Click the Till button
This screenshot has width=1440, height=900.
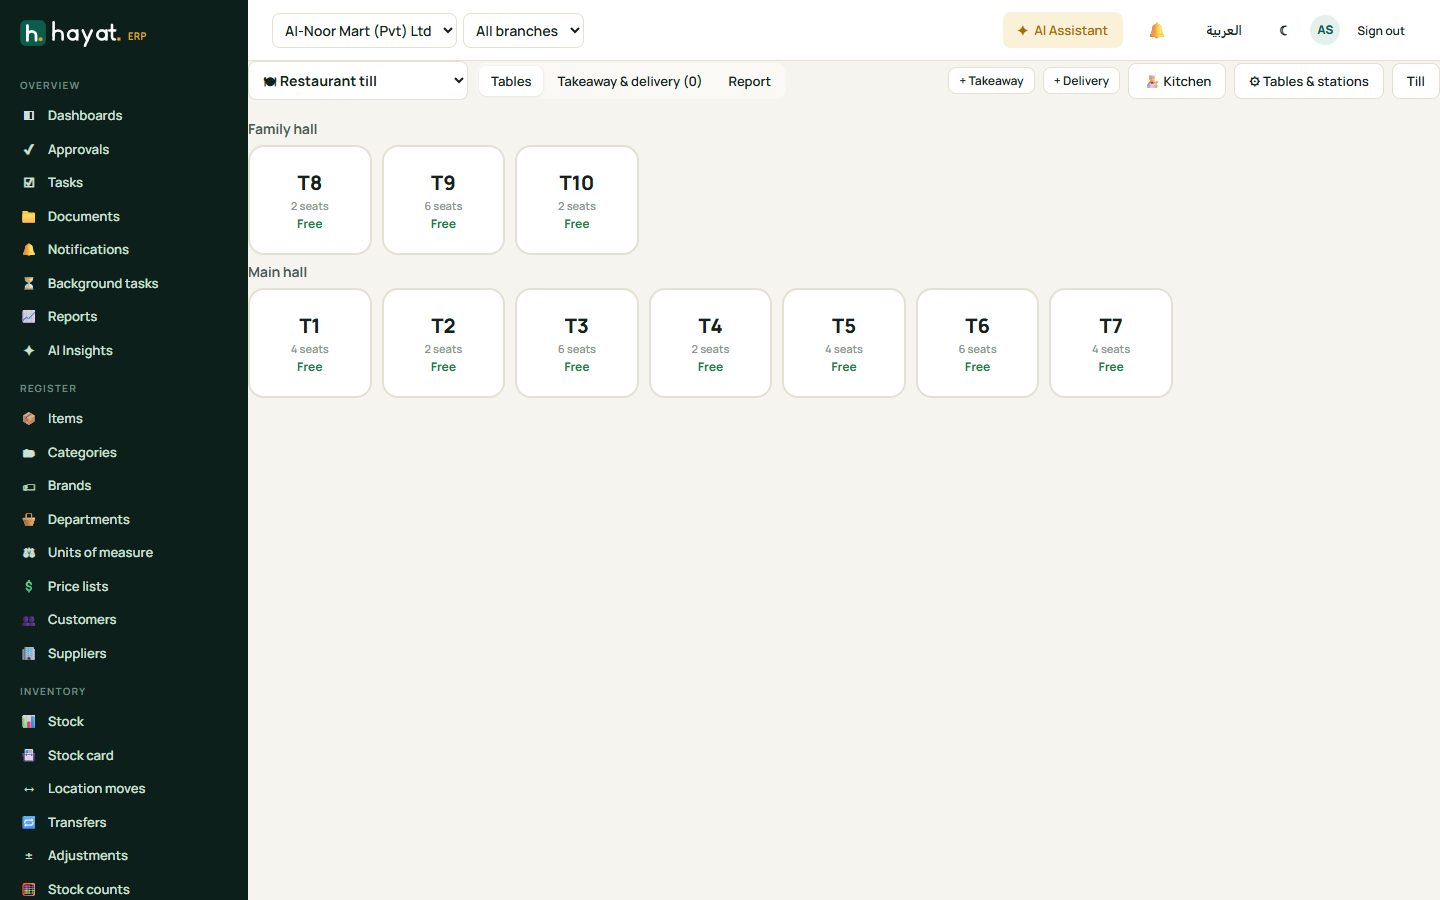[x=1416, y=81]
